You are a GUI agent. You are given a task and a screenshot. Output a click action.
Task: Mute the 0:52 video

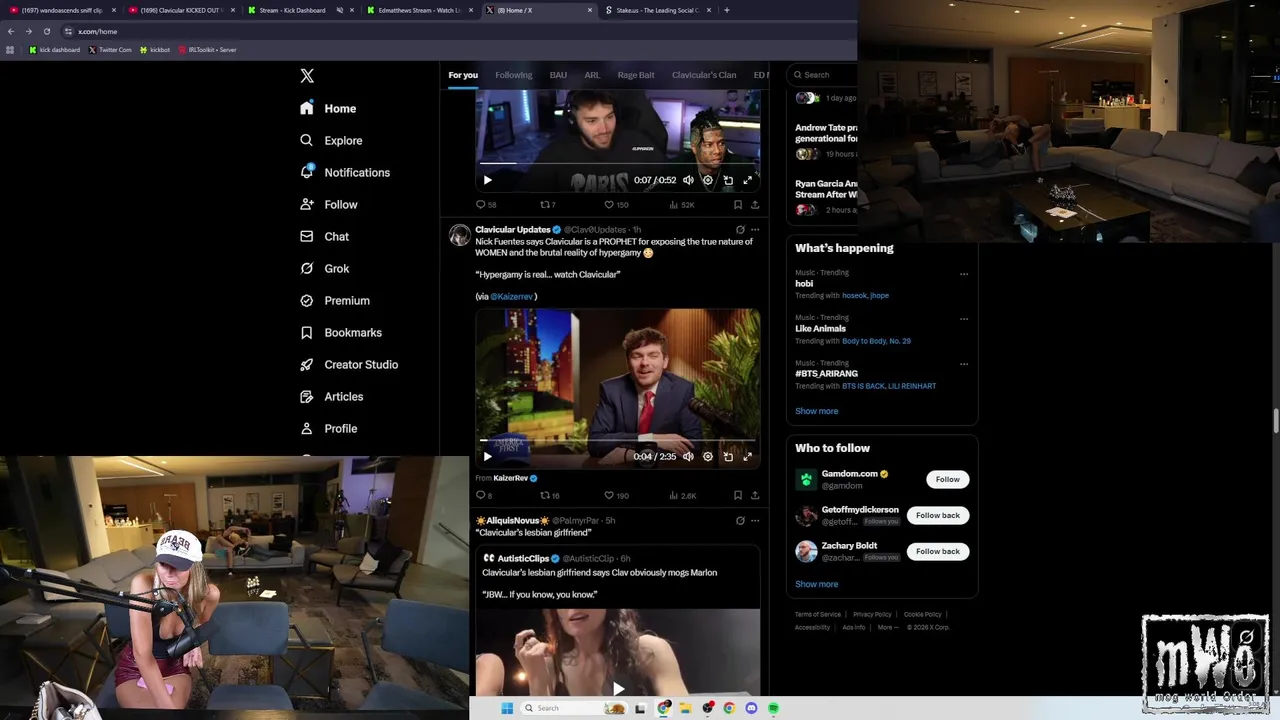click(x=688, y=180)
